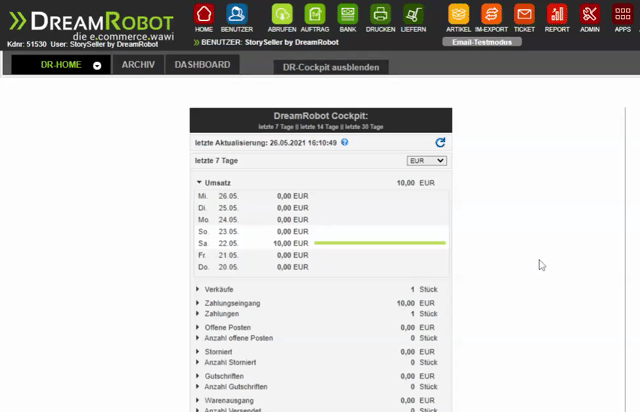Expand the Zahlungen row
This screenshot has width=640, height=412.
coord(198,314)
